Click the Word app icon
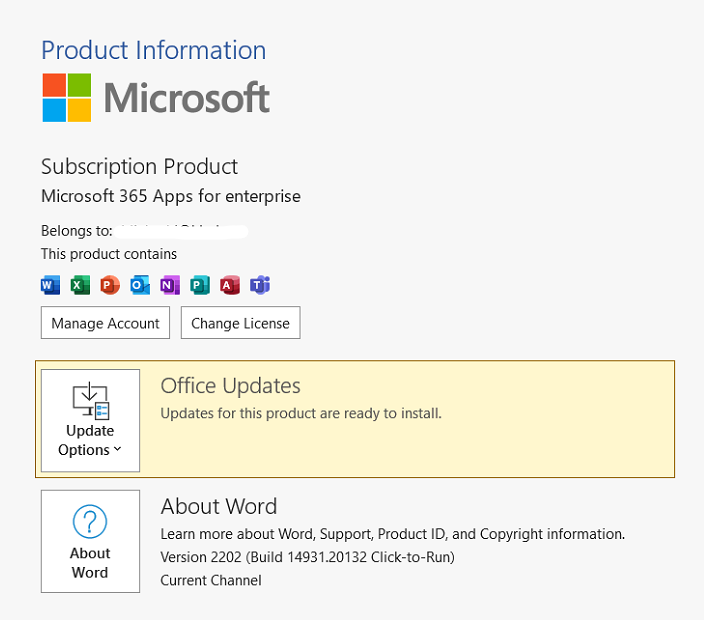The image size is (704, 620). pyautogui.click(x=50, y=285)
